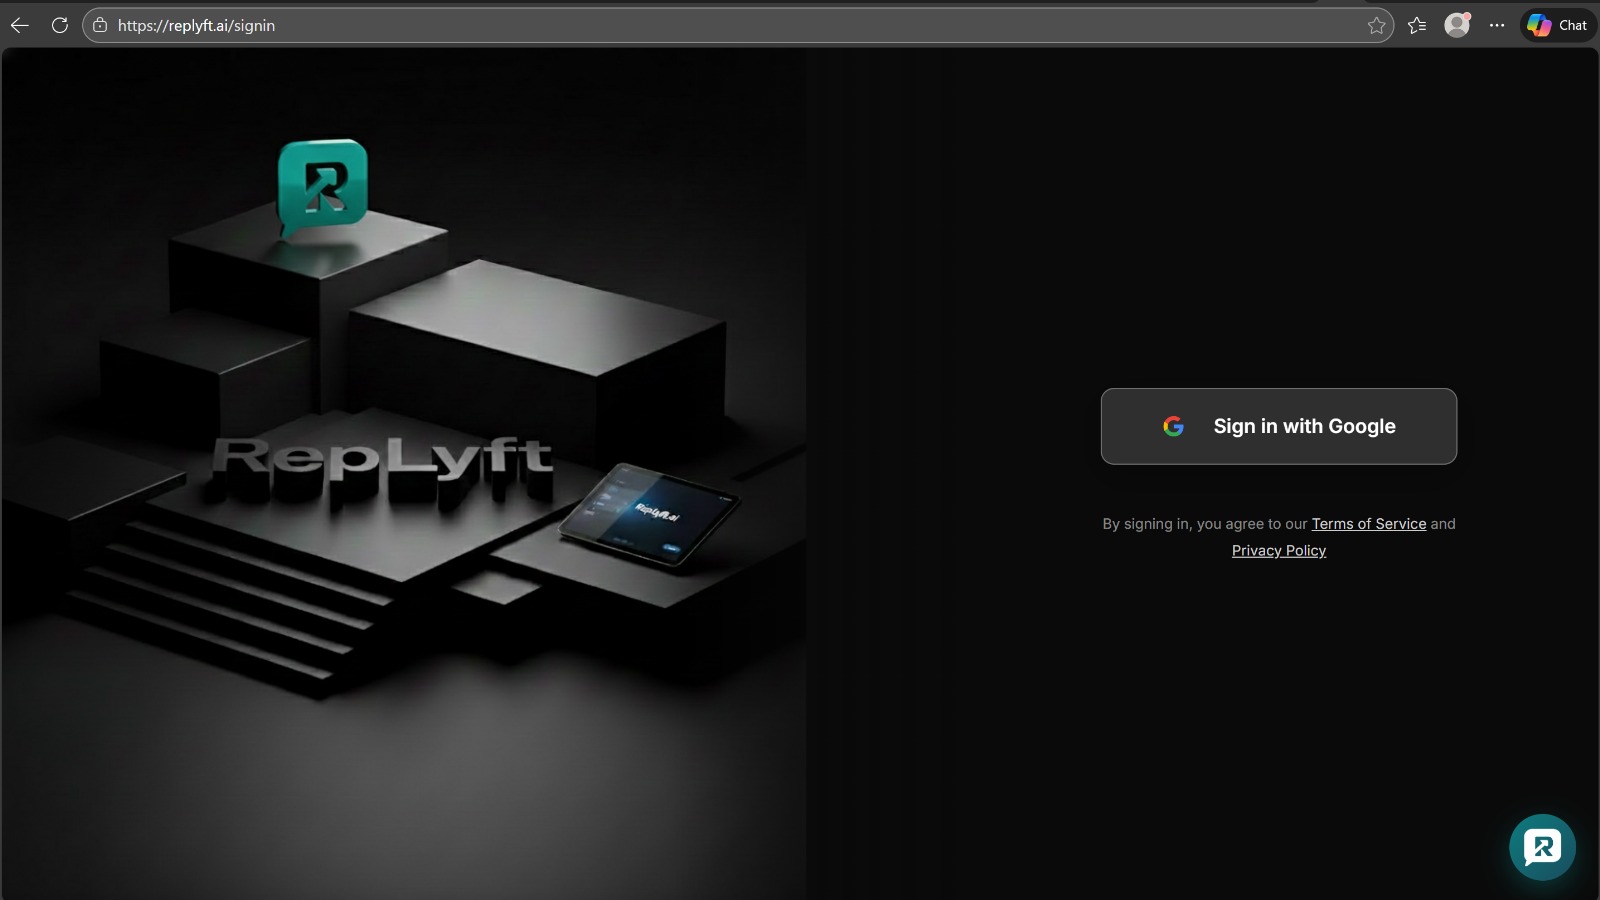Click the Google "G" logo icon

(x=1173, y=426)
